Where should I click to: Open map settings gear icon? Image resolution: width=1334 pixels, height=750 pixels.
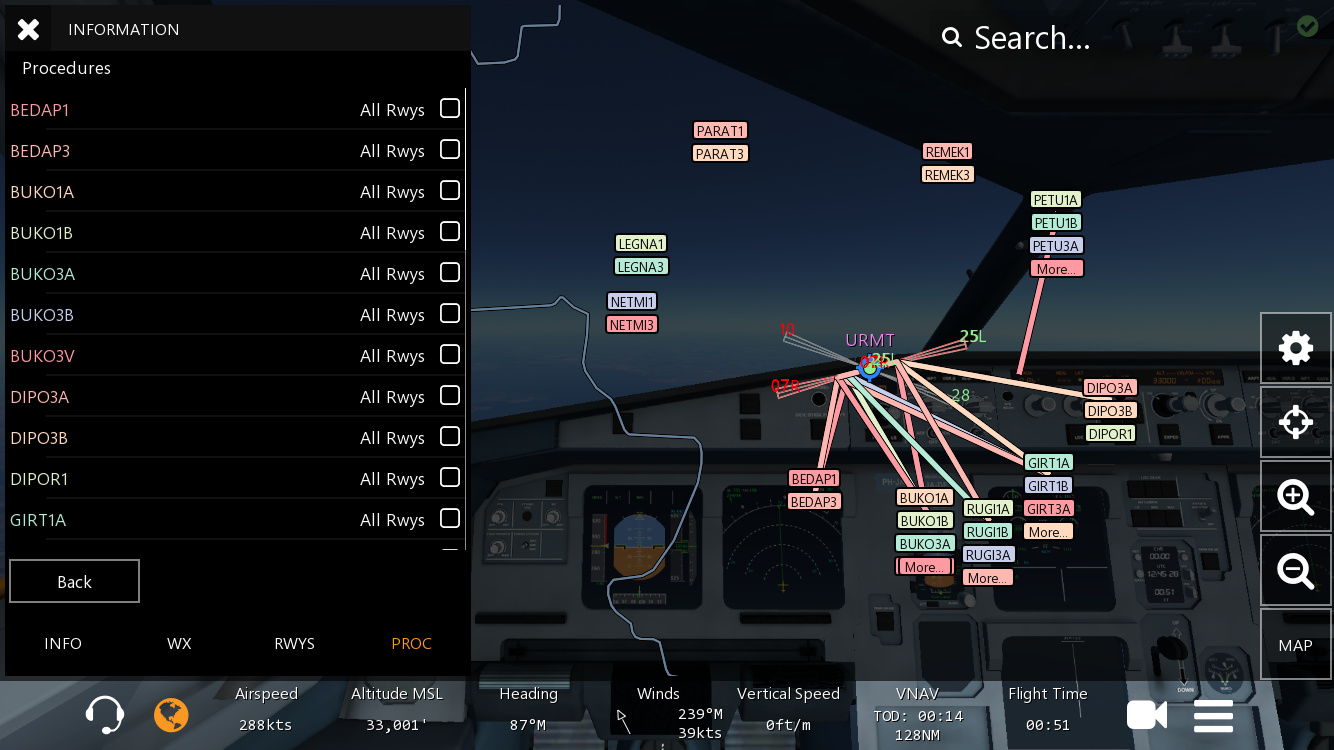click(x=1295, y=348)
